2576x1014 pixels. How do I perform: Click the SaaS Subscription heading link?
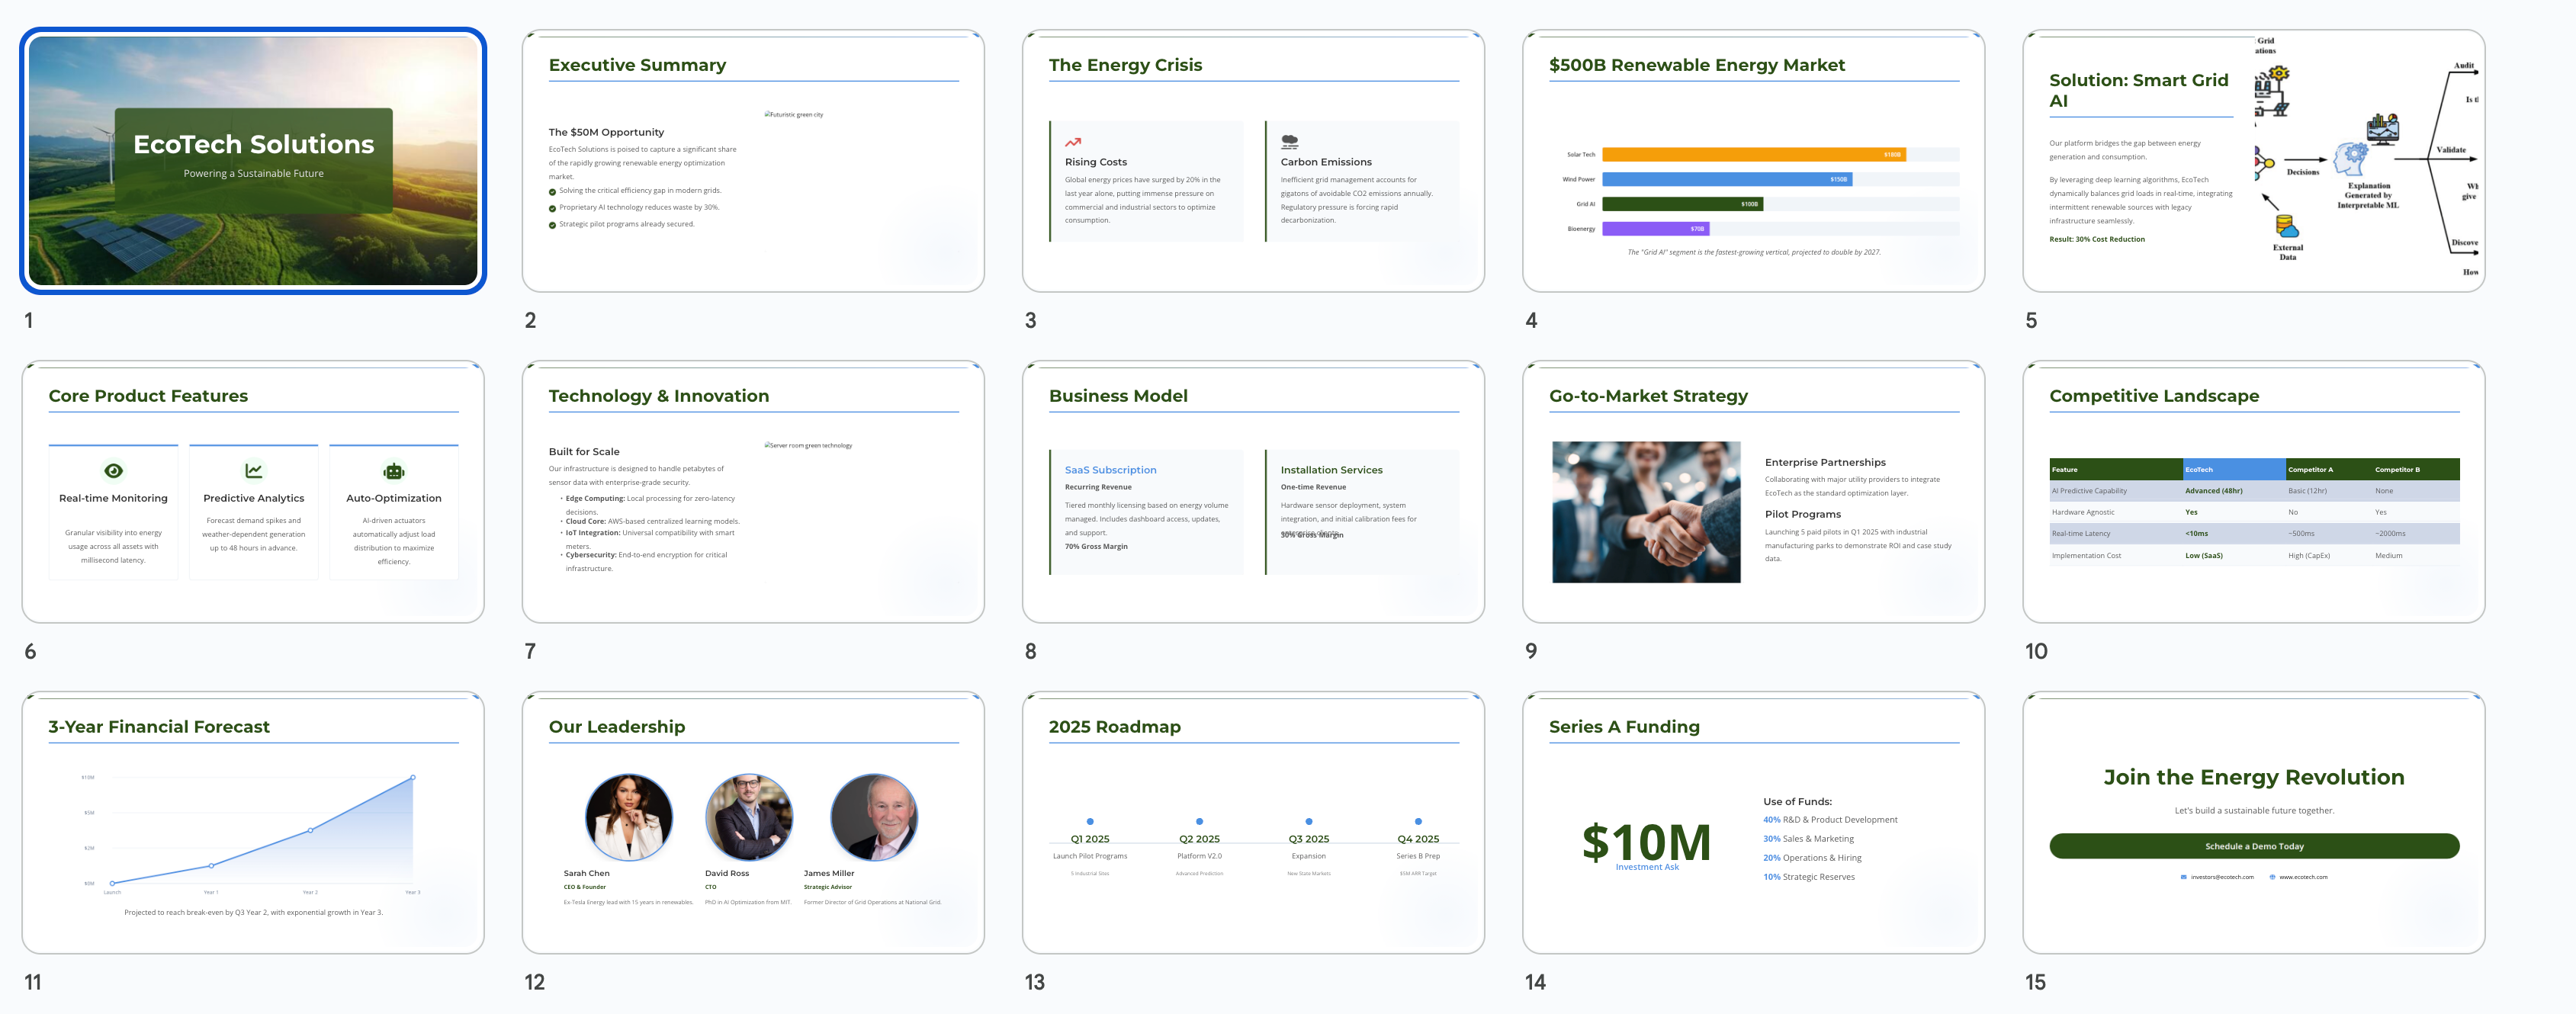(1110, 470)
